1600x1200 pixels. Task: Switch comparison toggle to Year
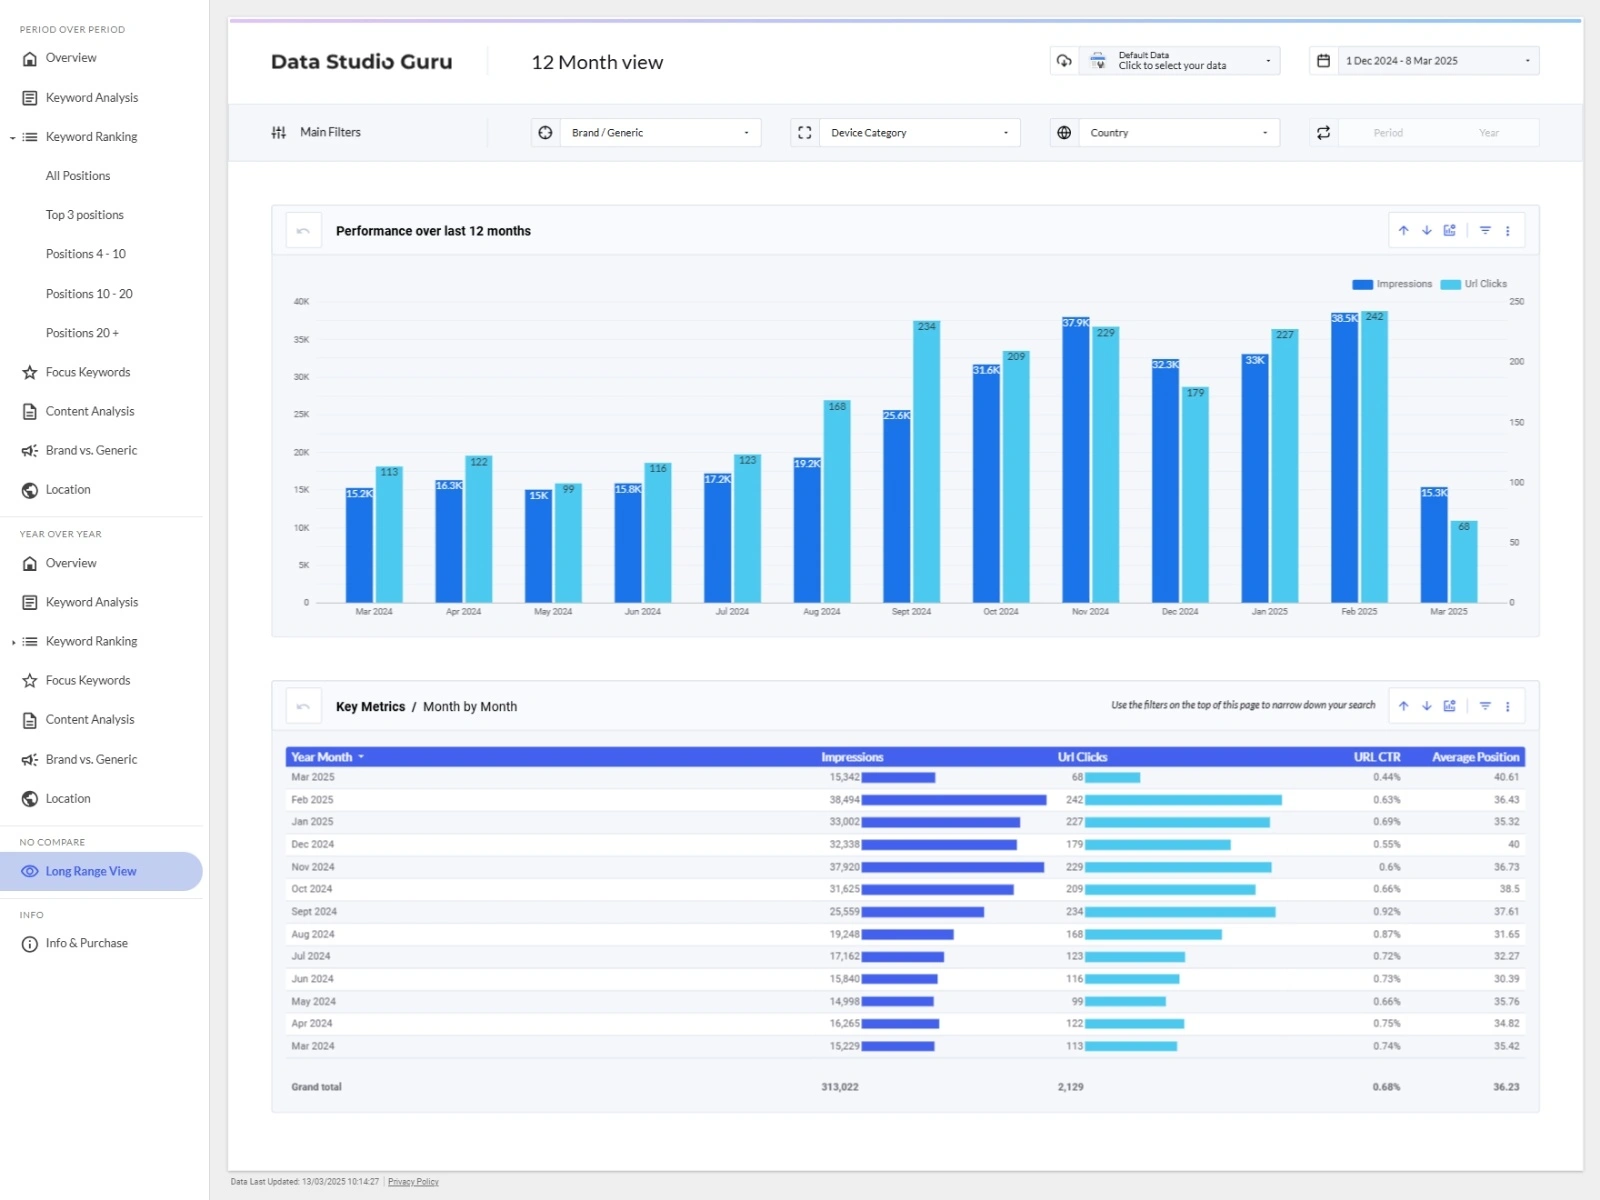[1488, 133]
